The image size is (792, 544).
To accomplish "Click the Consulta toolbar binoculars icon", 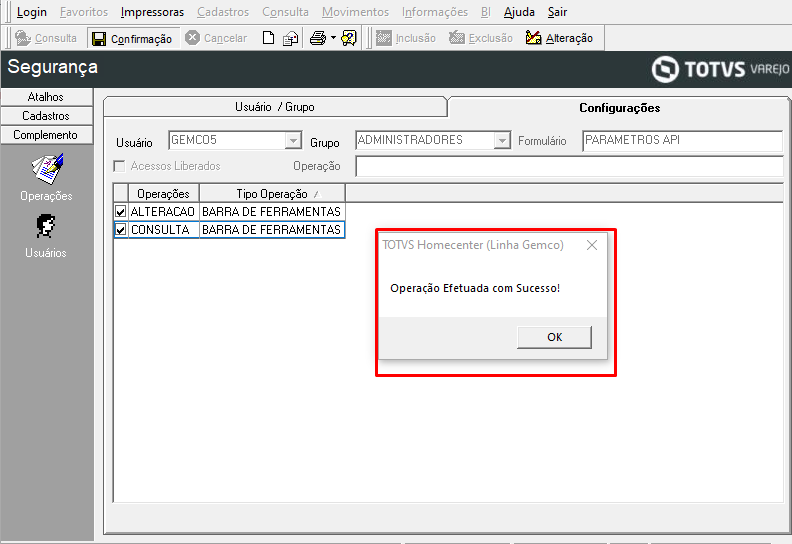I will pyautogui.click(x=23, y=38).
